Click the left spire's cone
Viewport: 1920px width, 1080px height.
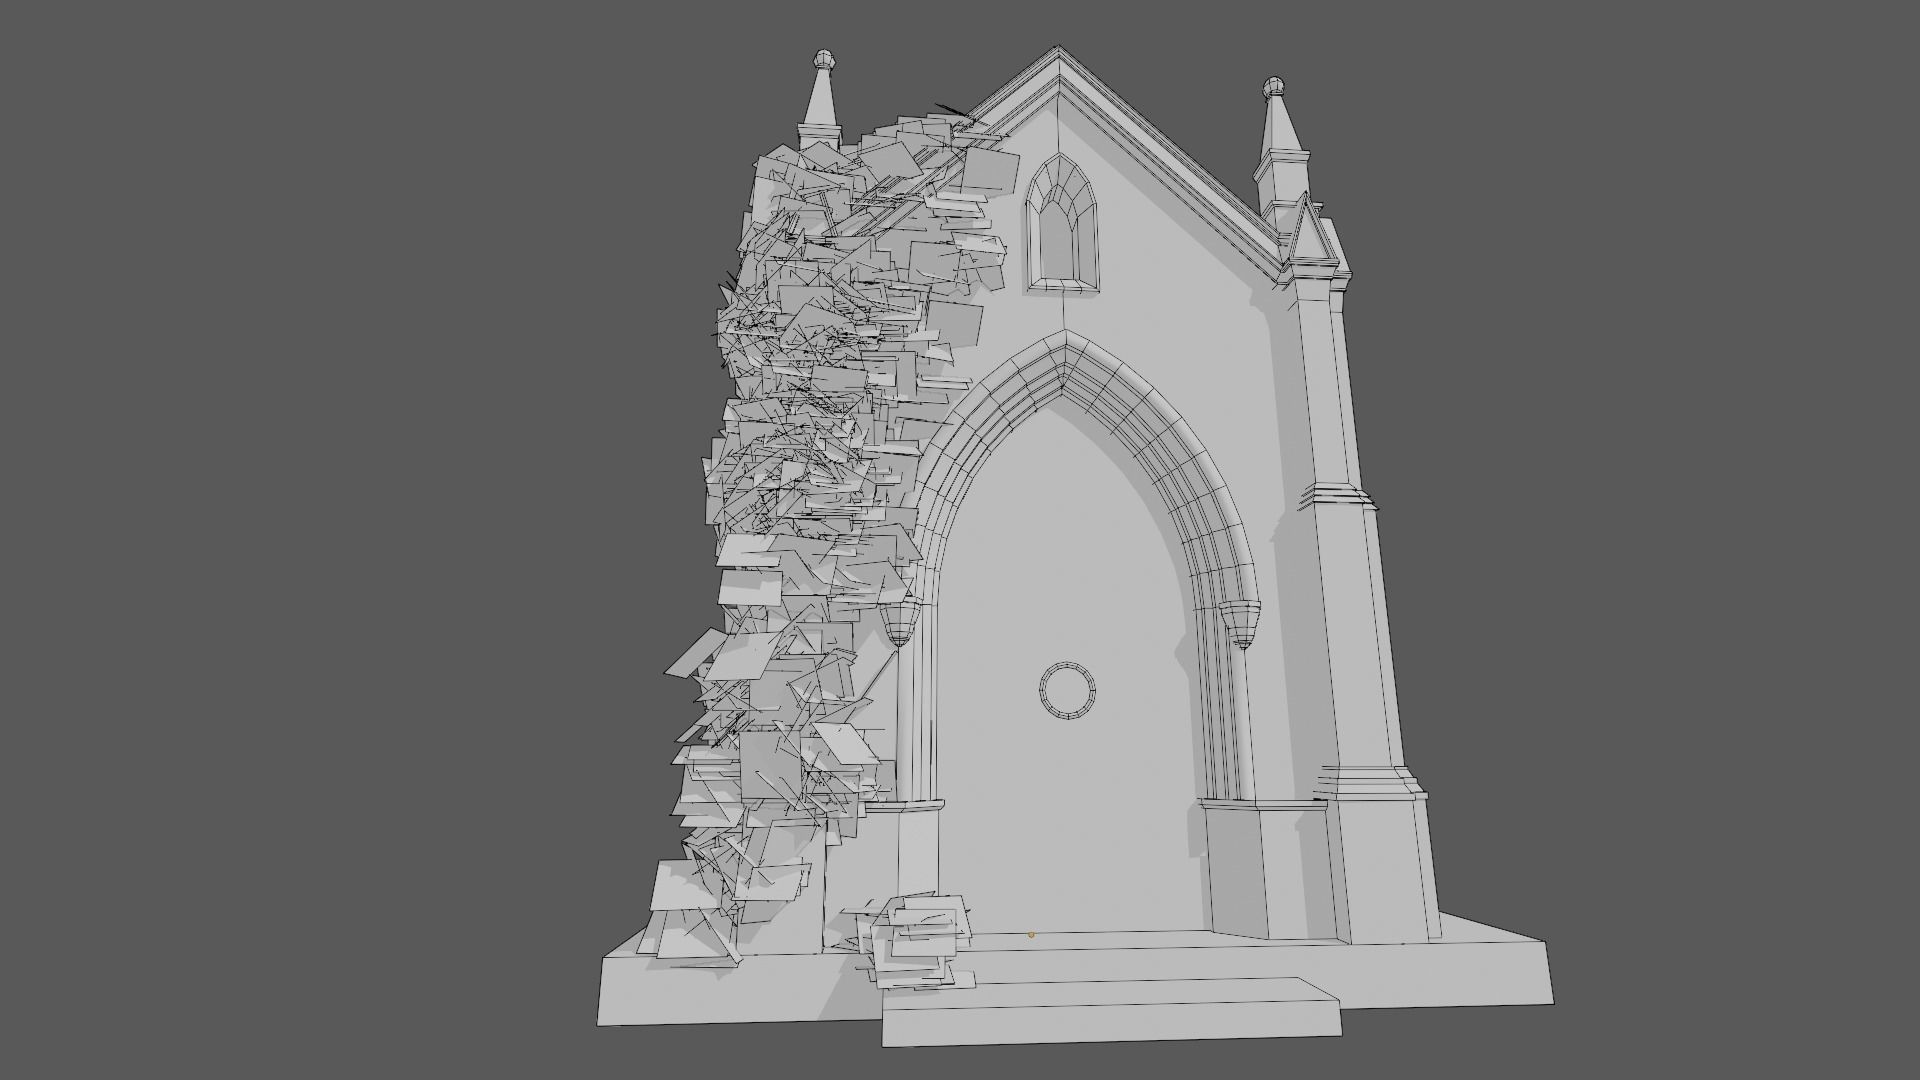[821, 100]
